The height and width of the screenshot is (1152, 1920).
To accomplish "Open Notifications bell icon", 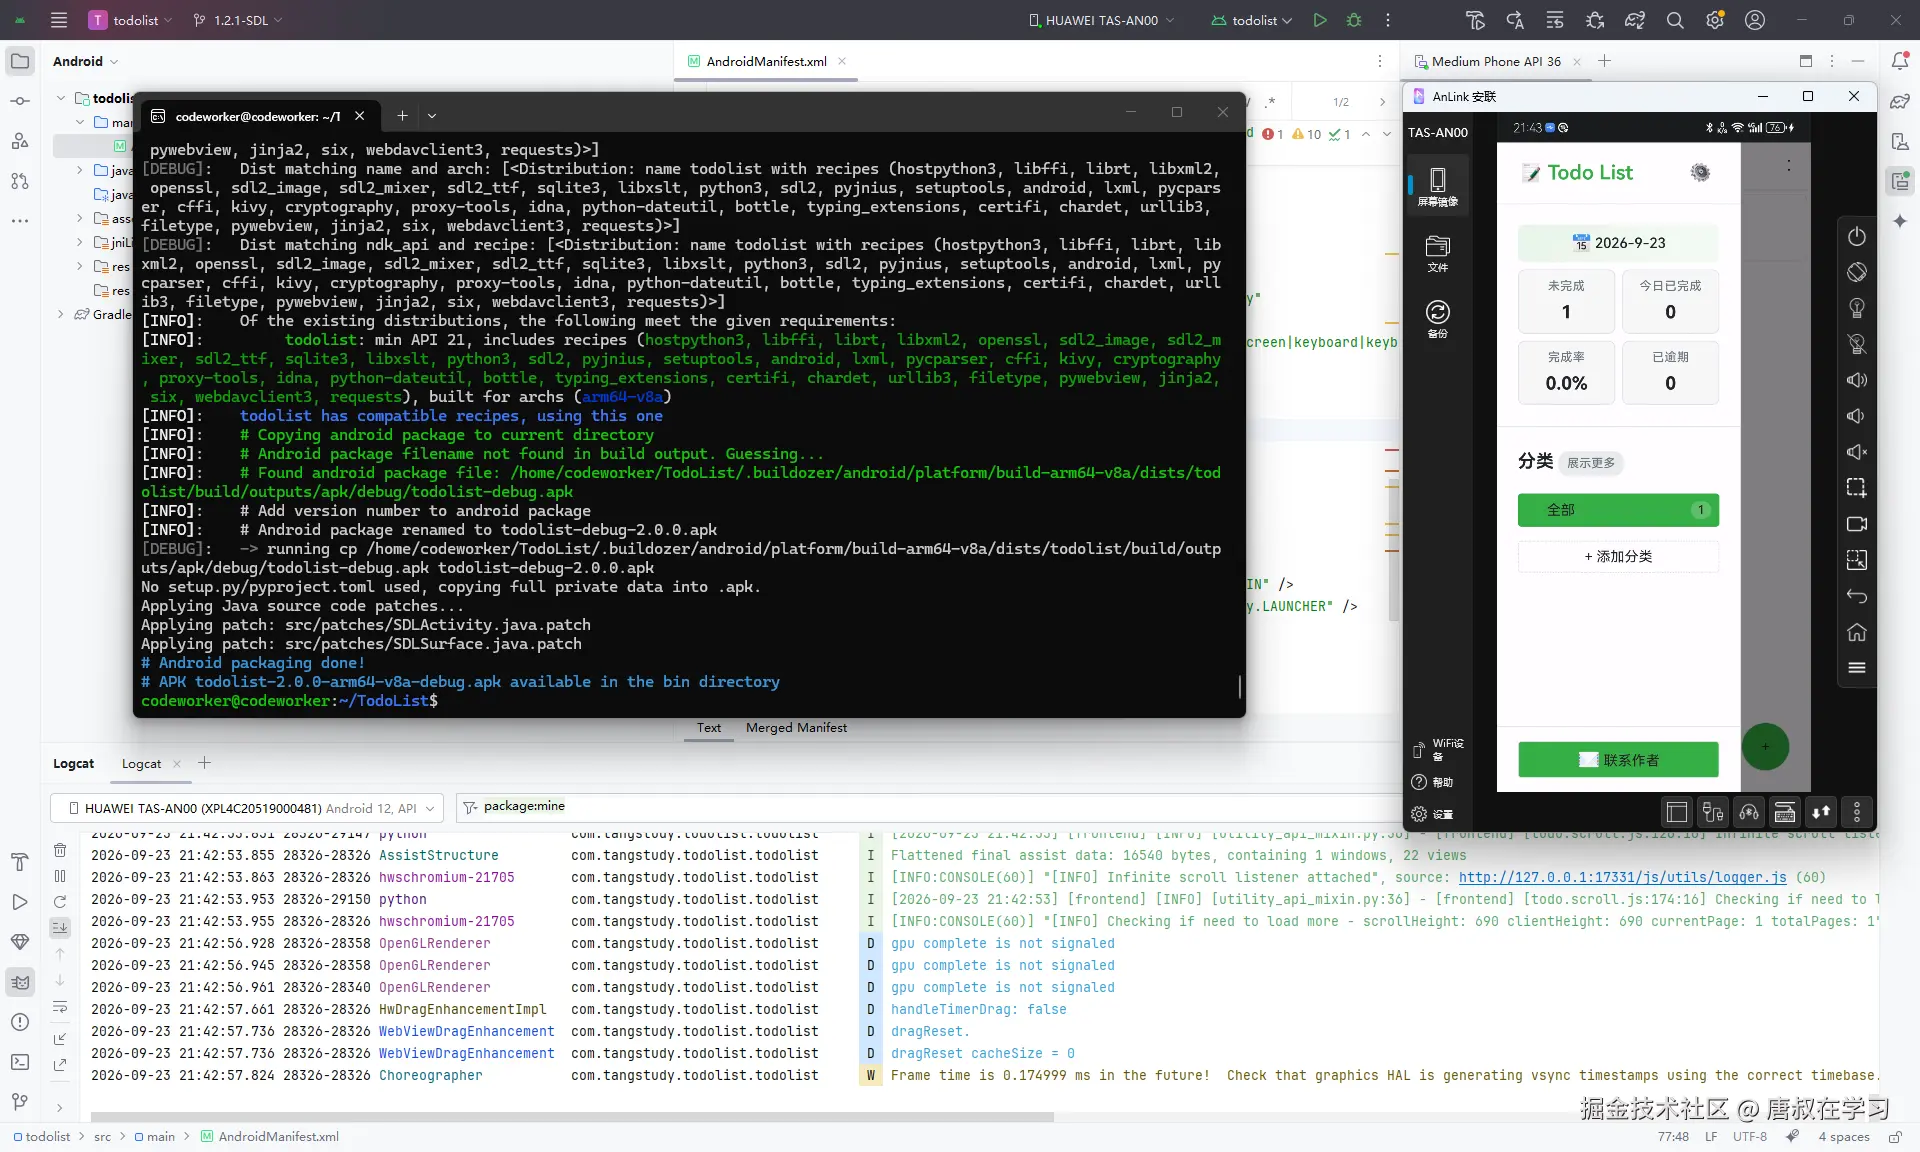I will coord(1900,61).
